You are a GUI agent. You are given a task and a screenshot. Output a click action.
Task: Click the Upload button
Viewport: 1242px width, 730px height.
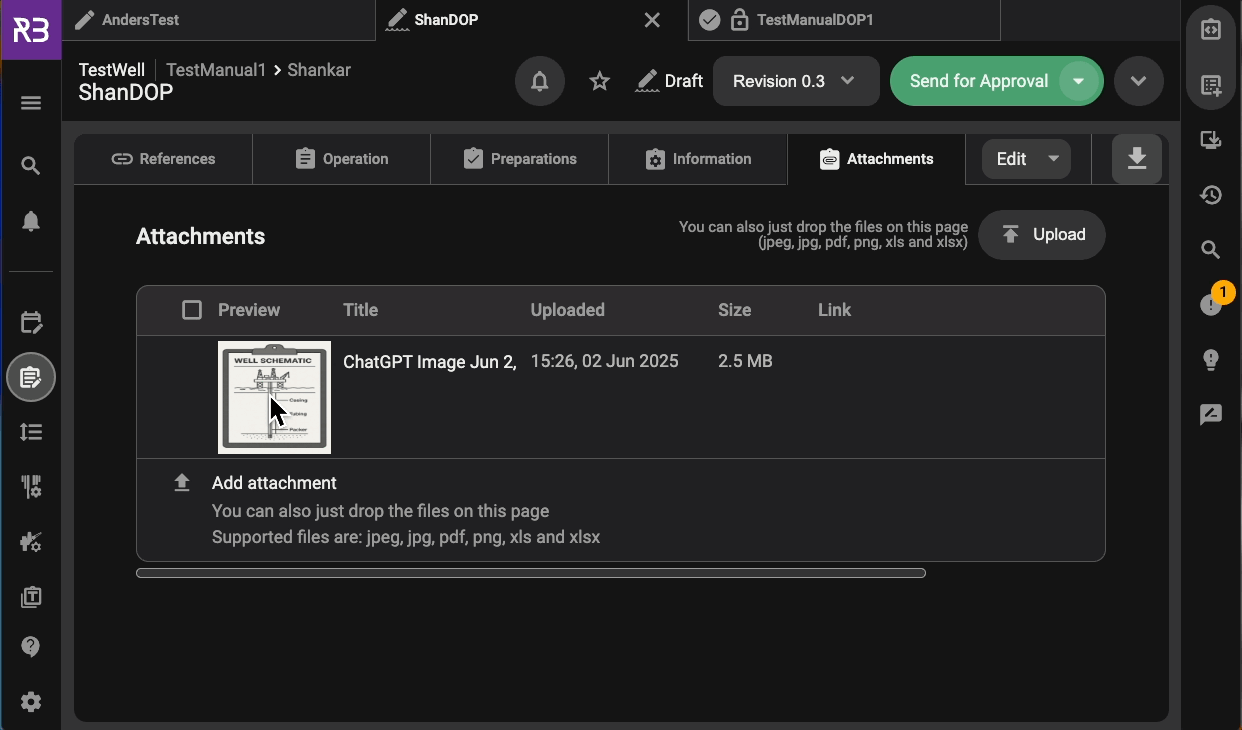[1042, 235]
